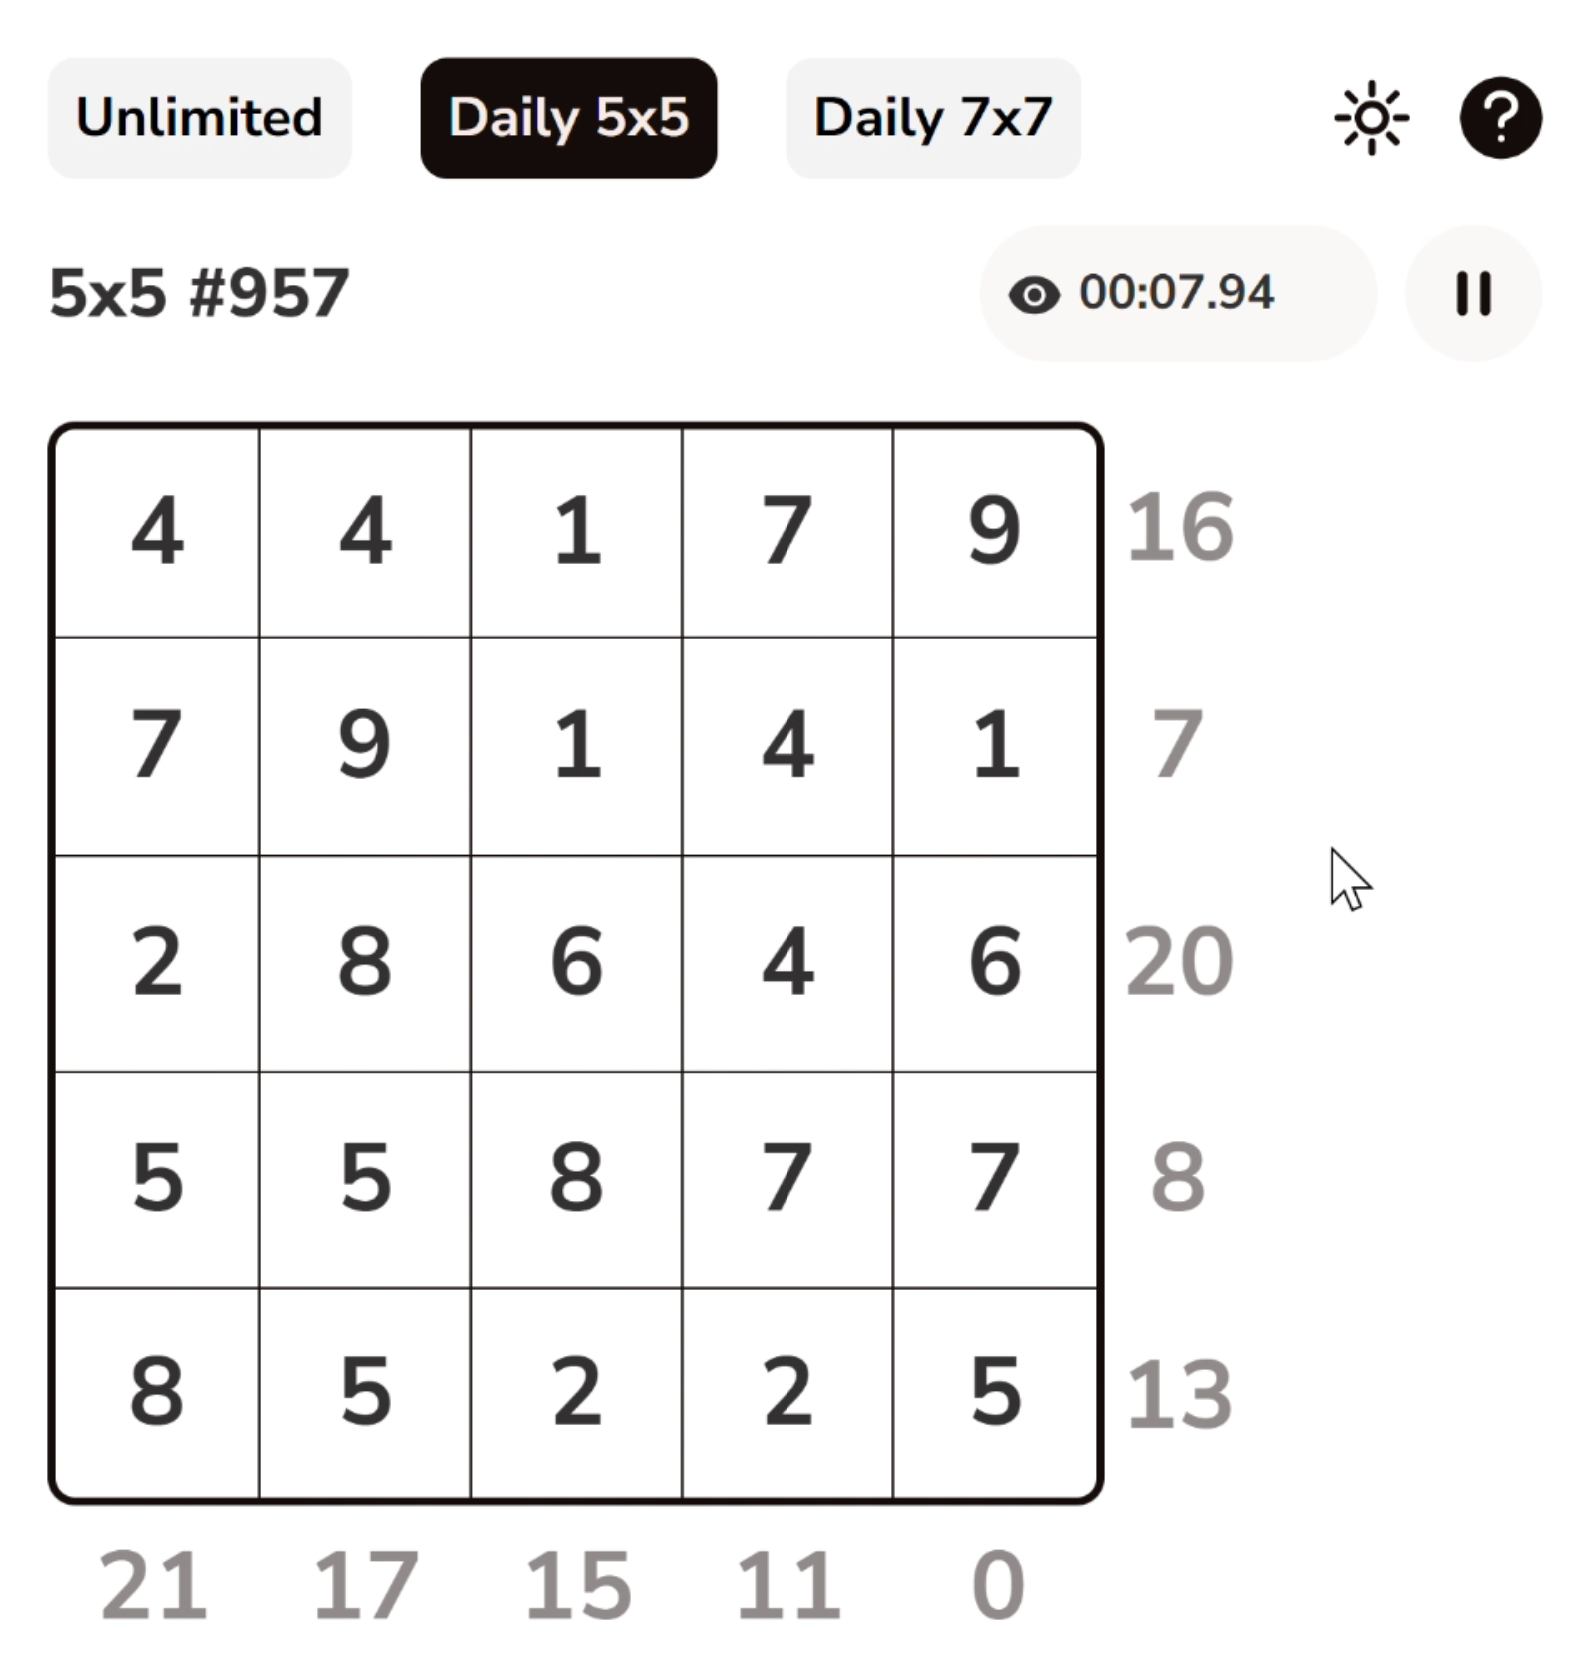Click the 1 in the top row
1578x1662 pixels.
tap(577, 531)
